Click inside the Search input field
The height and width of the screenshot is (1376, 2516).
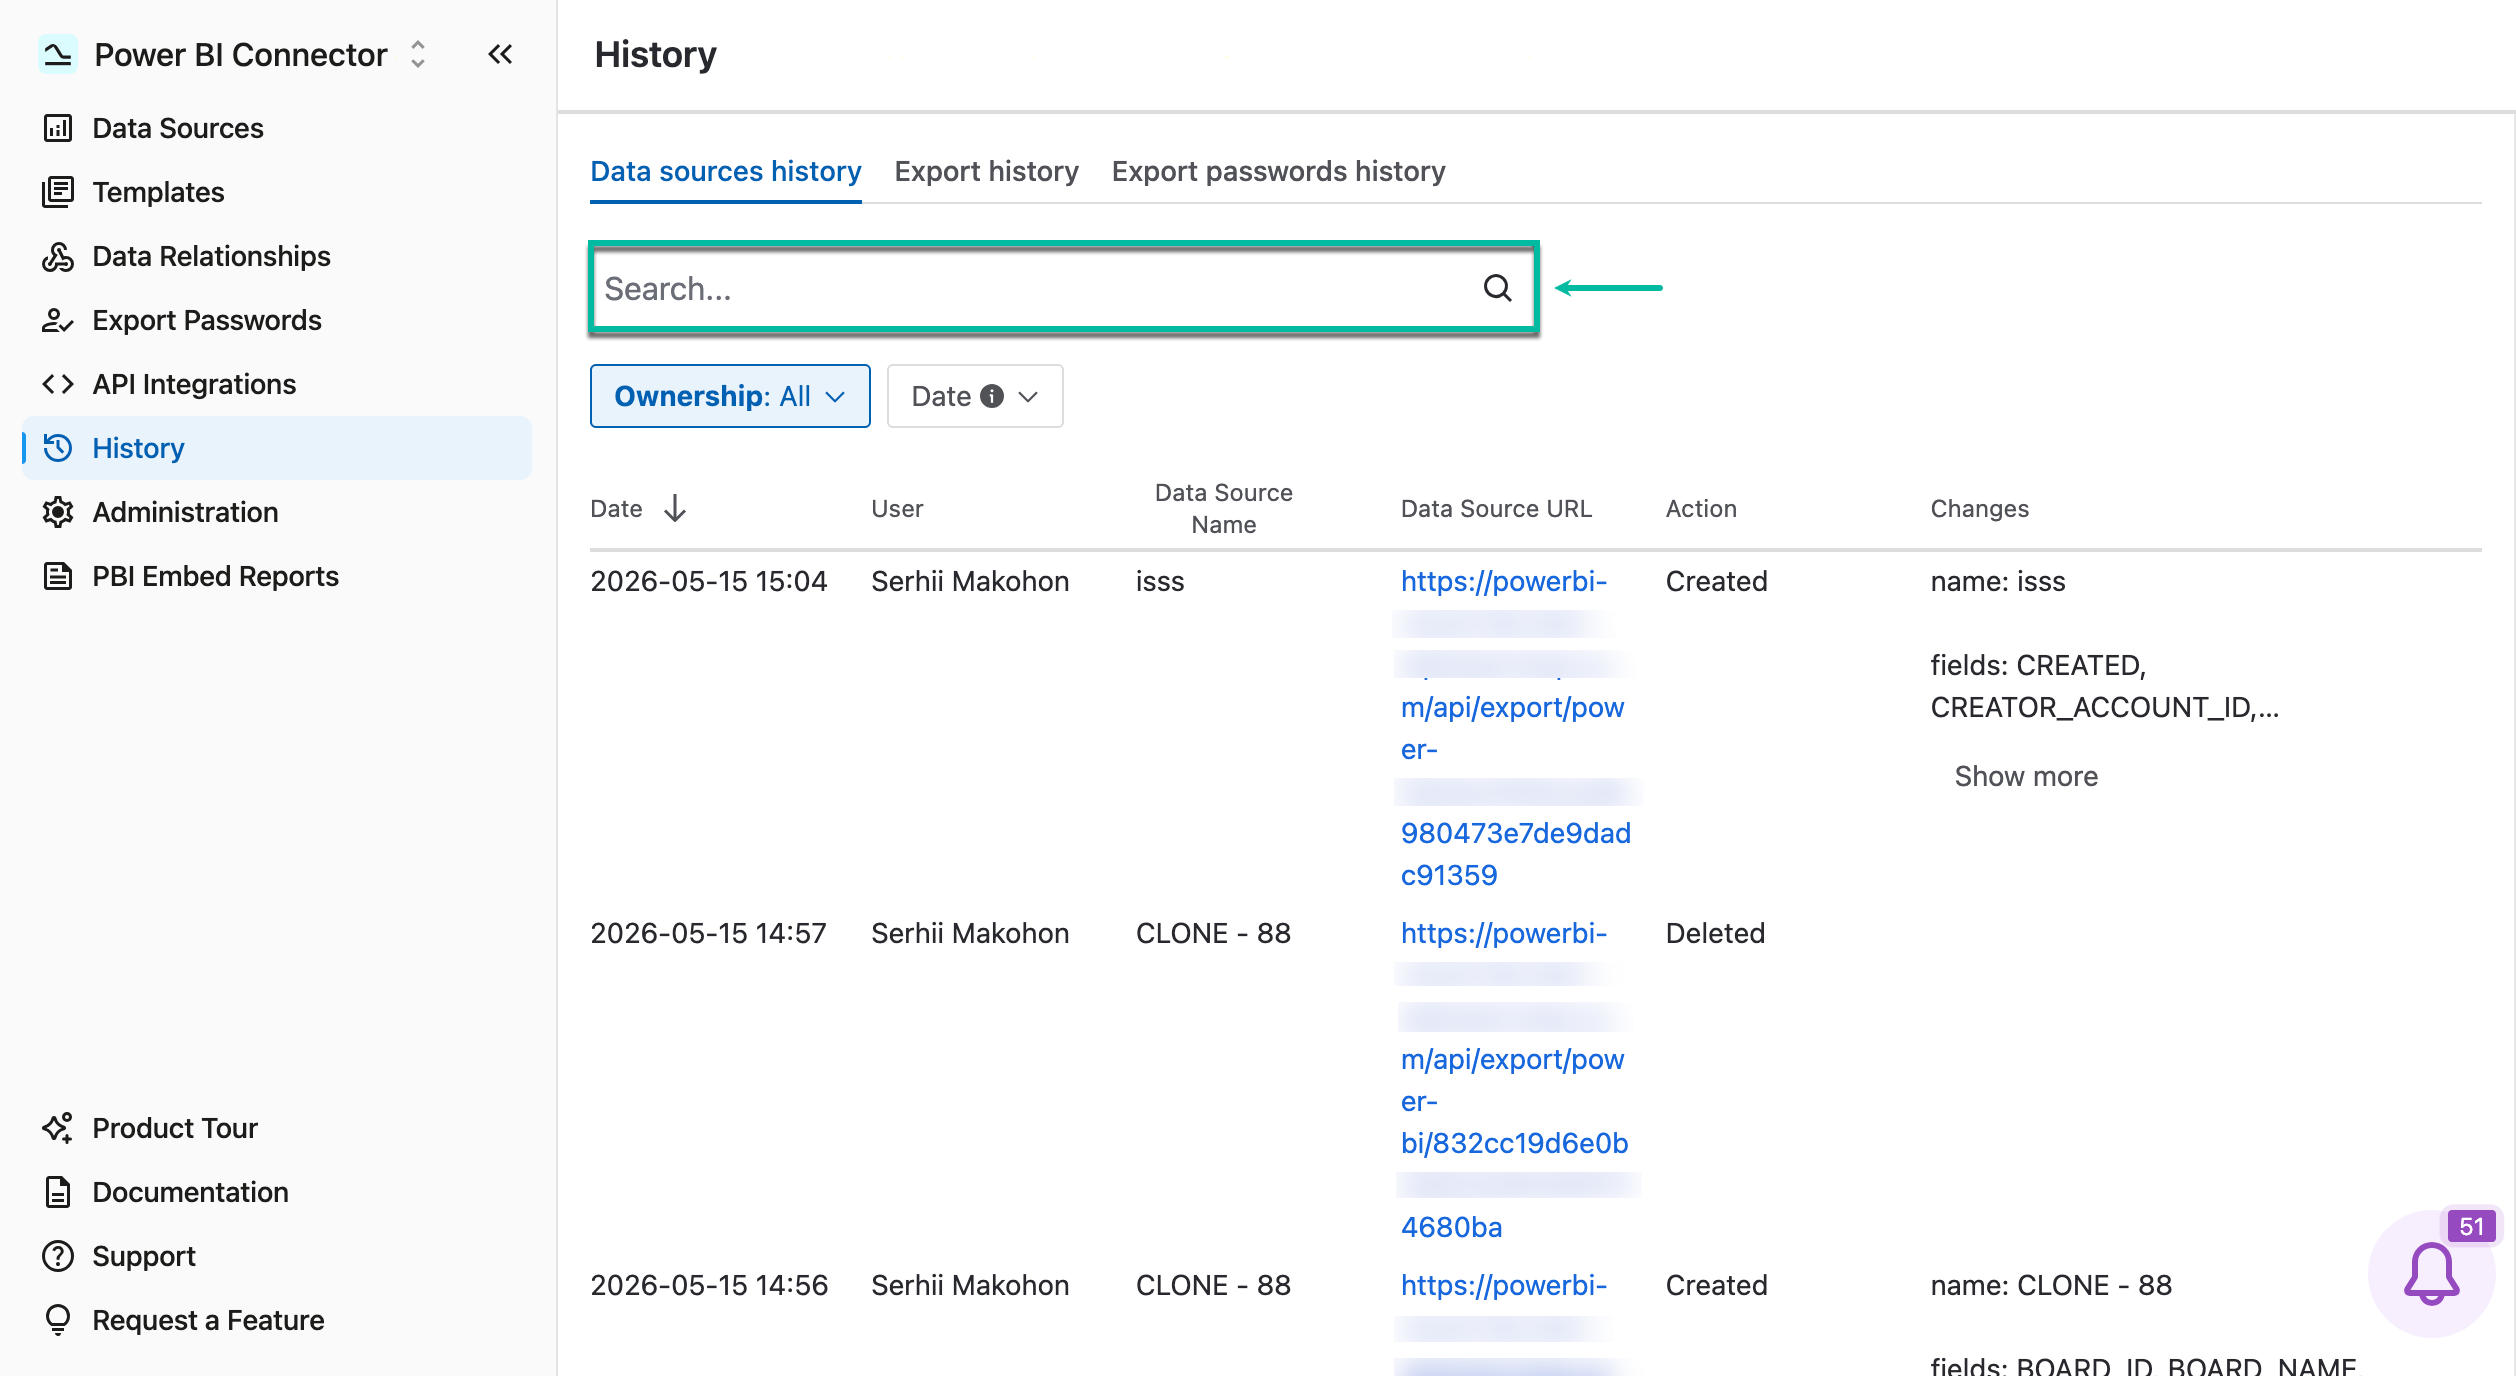1064,288
